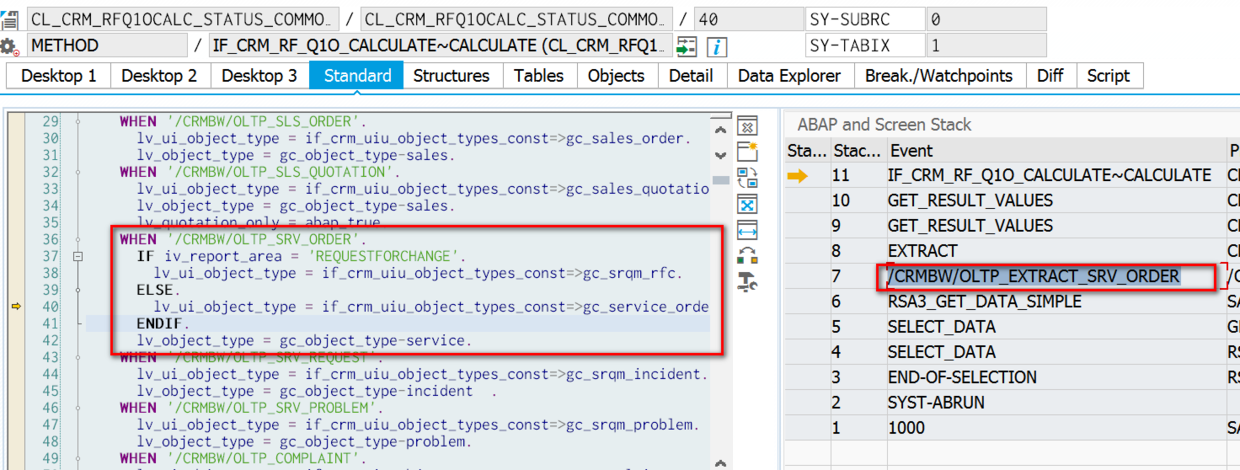Click the new tool icon with star
Screen dimensions: 1240x470
pyautogui.click(x=747, y=152)
